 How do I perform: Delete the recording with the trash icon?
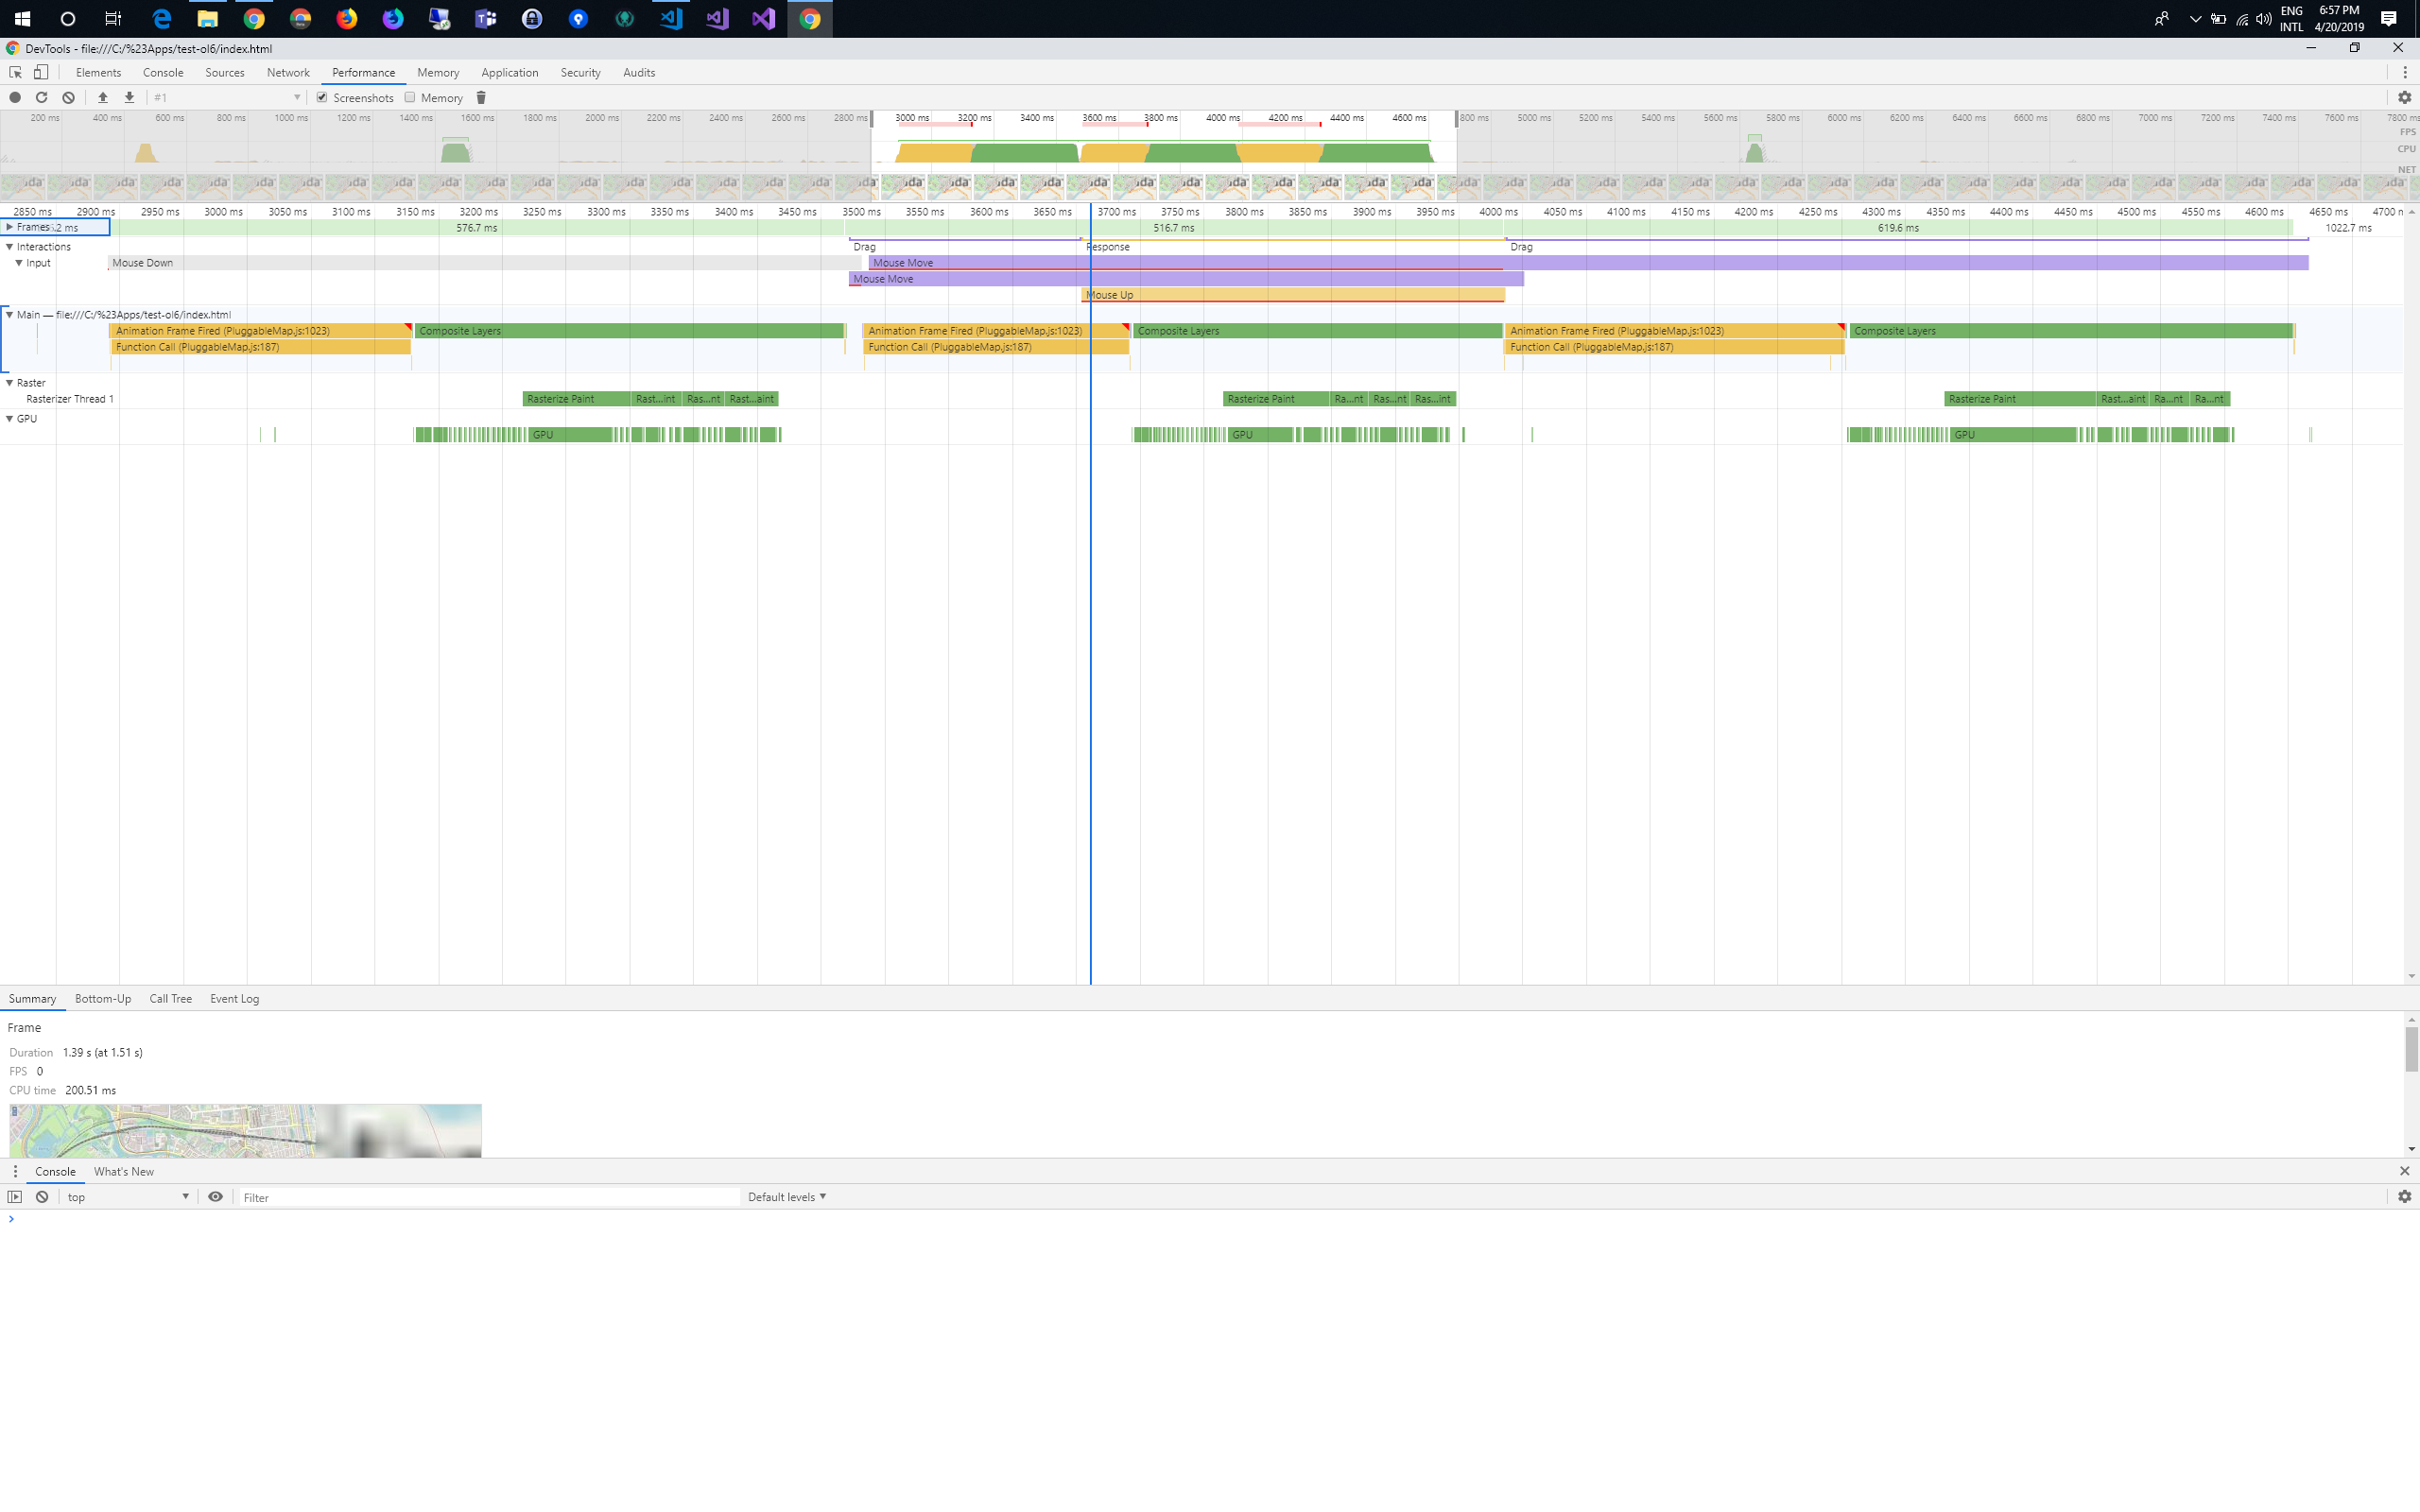click(481, 97)
